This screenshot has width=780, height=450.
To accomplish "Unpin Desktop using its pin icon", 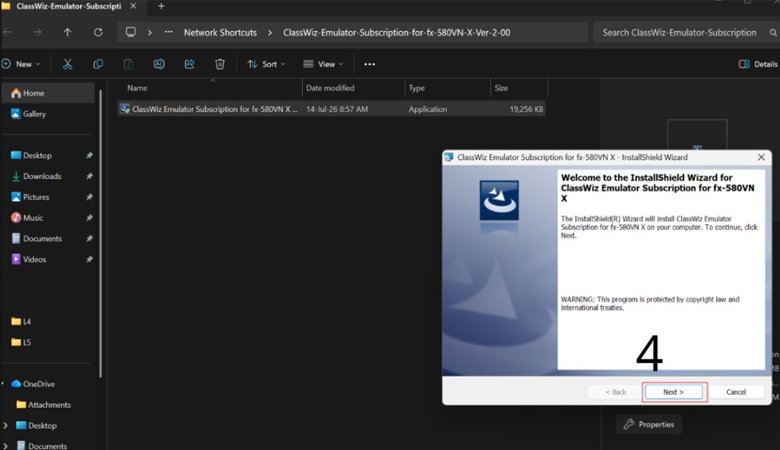I will tap(89, 156).
